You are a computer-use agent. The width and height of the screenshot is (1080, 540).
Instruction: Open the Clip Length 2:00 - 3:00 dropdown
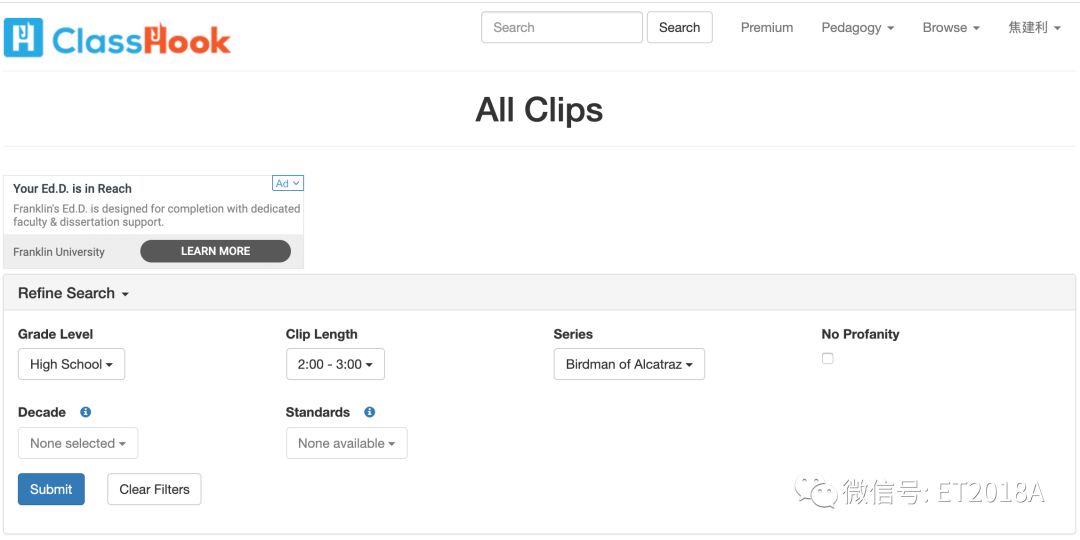pos(335,364)
